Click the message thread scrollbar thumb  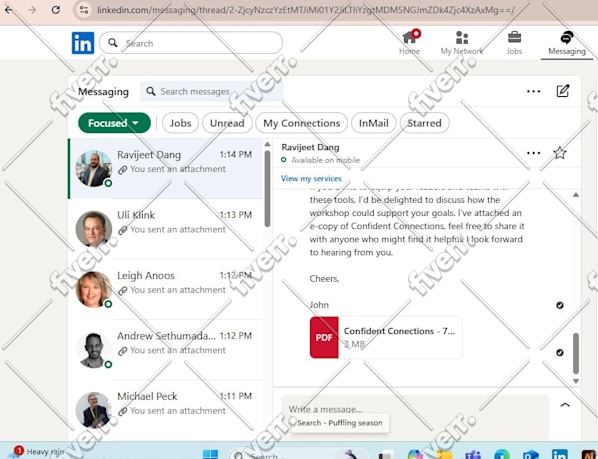[576, 353]
